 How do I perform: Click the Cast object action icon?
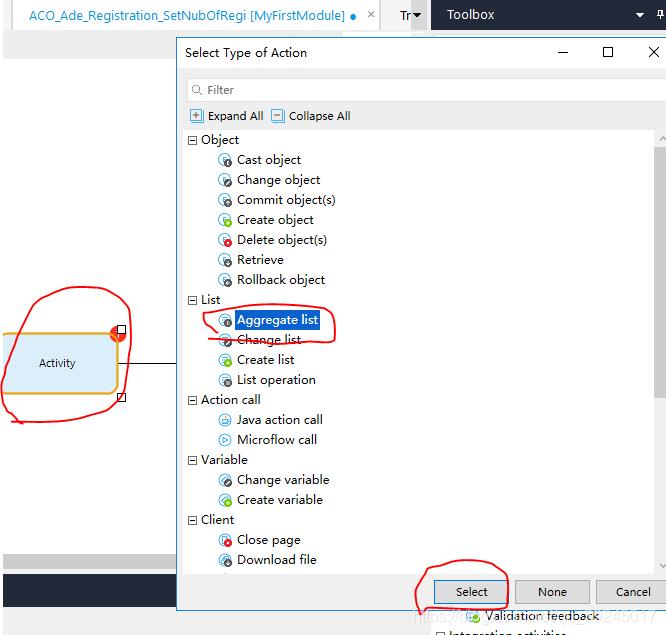[x=225, y=160]
